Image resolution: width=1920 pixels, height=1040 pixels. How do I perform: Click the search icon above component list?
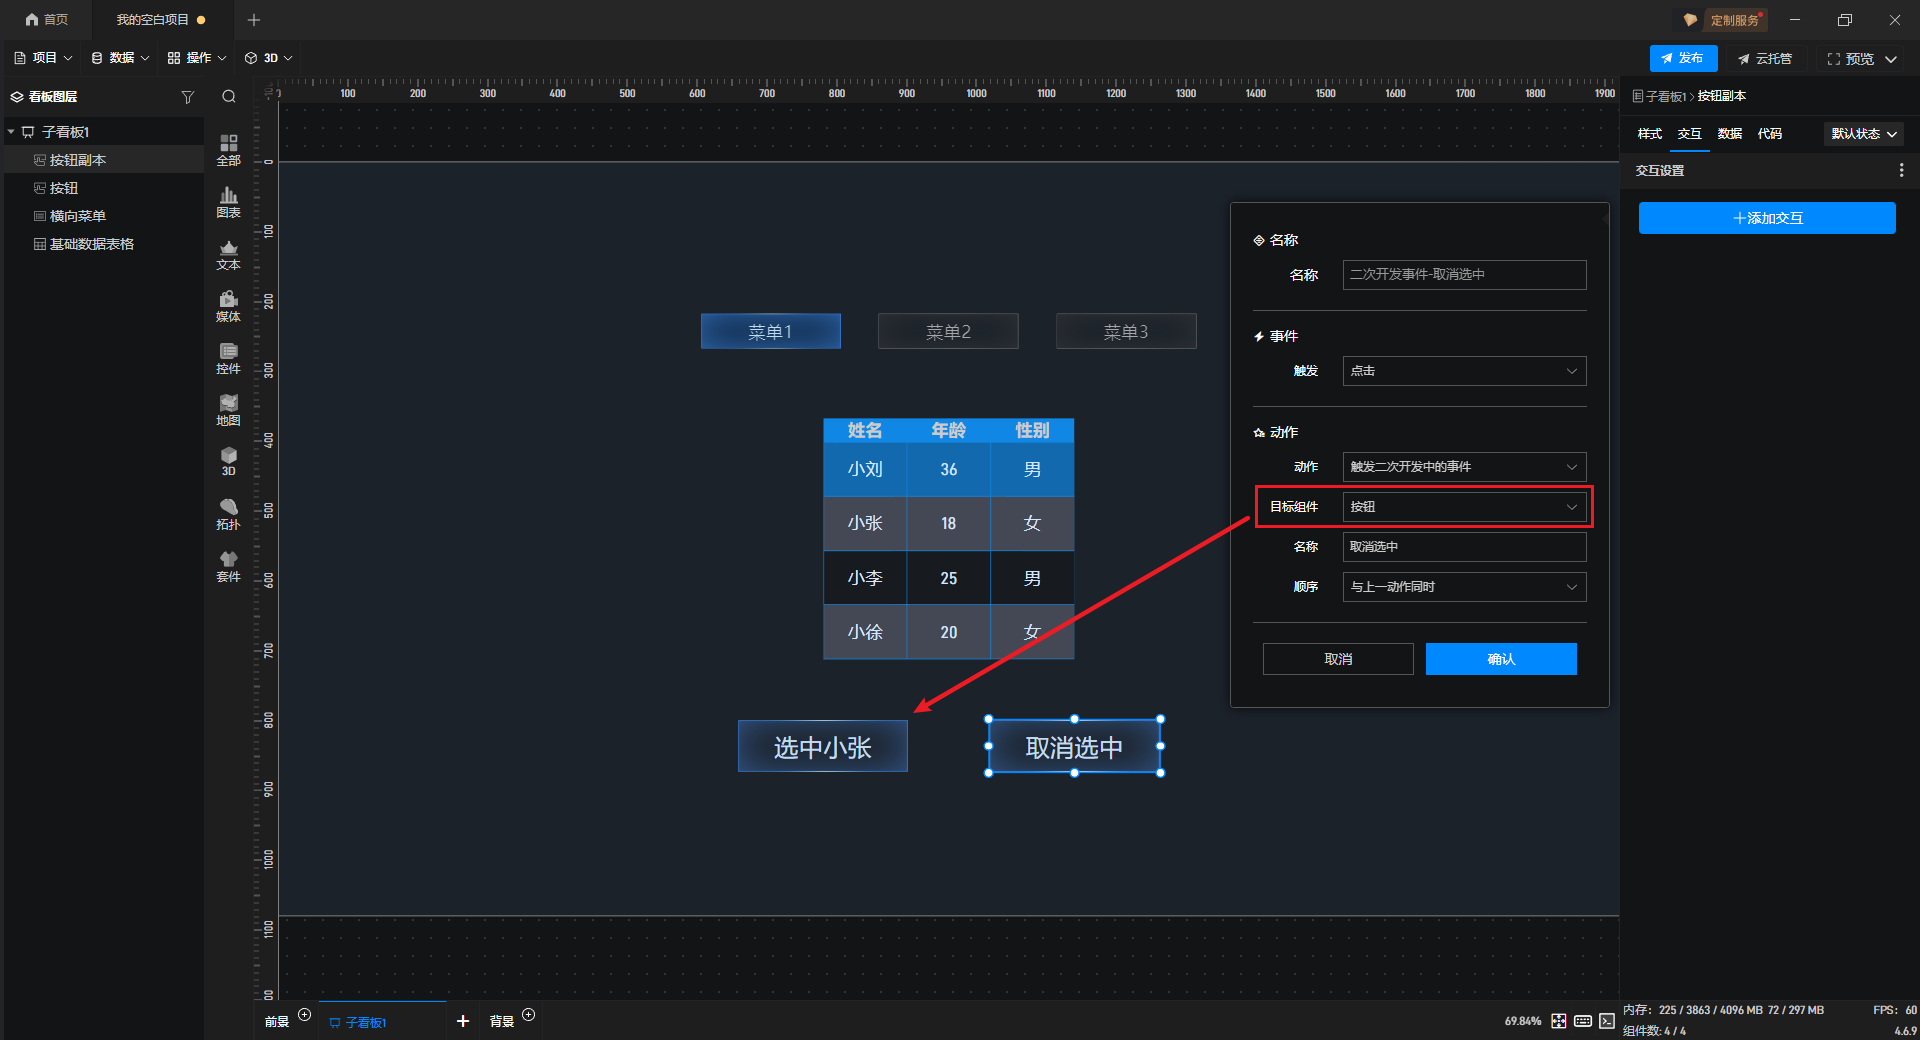(x=229, y=97)
